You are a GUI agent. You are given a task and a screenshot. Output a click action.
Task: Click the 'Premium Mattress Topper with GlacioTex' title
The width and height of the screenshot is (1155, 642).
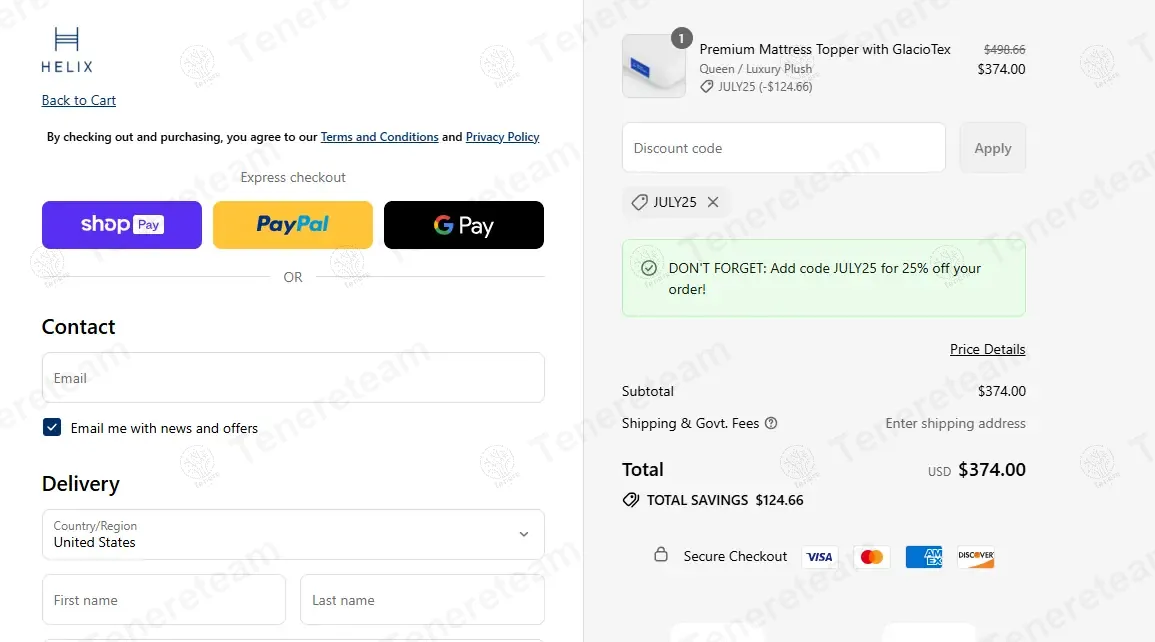click(x=825, y=49)
